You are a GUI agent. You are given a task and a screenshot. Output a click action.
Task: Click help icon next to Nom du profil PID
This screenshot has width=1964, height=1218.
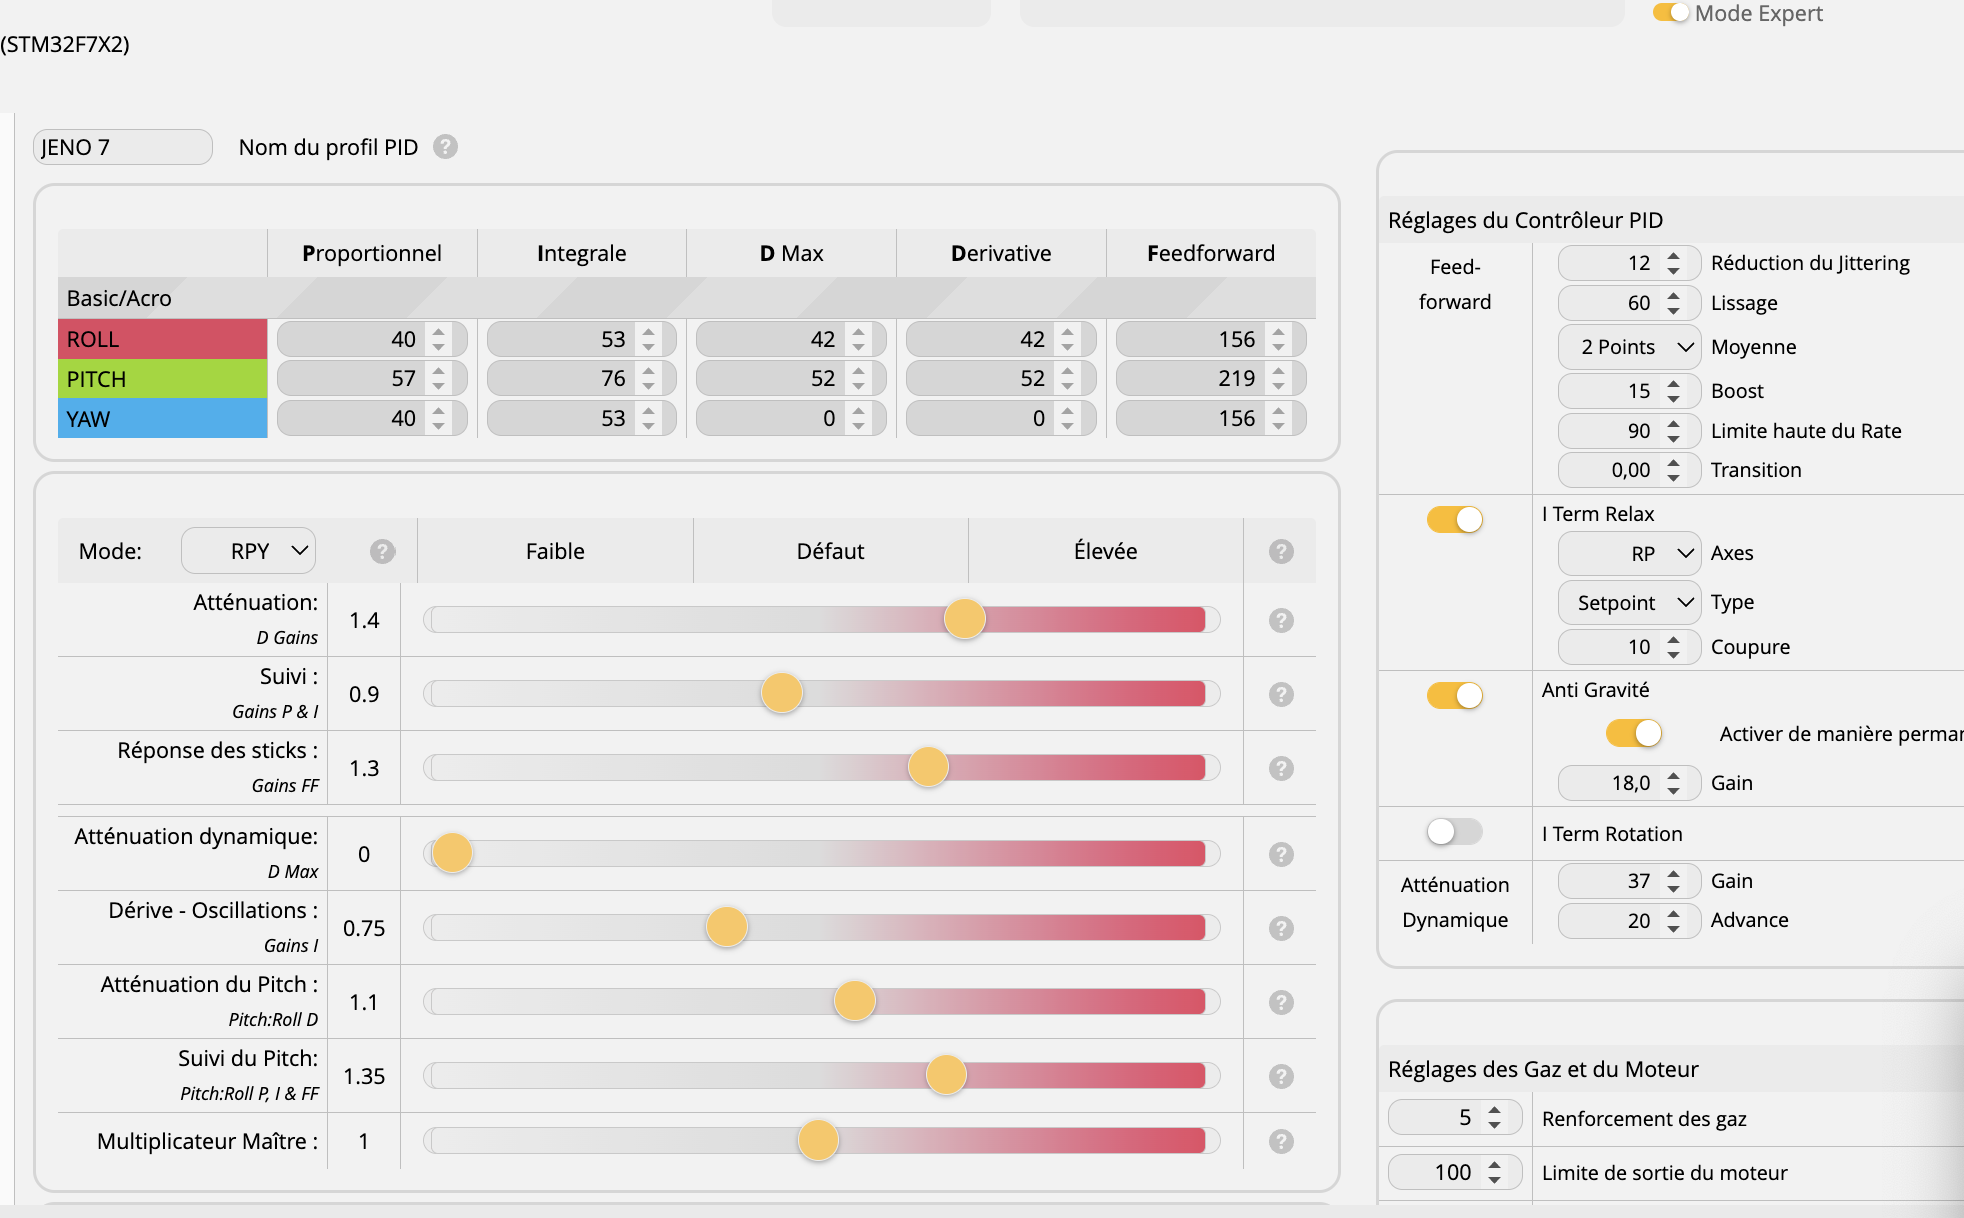pyautogui.click(x=445, y=147)
